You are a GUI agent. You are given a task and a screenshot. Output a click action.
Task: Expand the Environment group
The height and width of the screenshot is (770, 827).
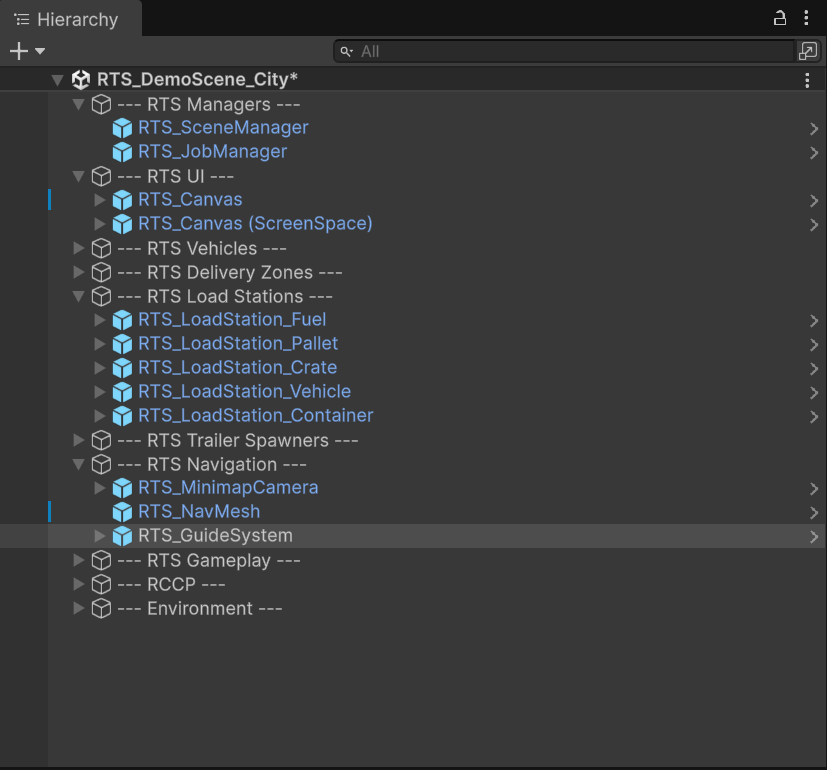(79, 608)
